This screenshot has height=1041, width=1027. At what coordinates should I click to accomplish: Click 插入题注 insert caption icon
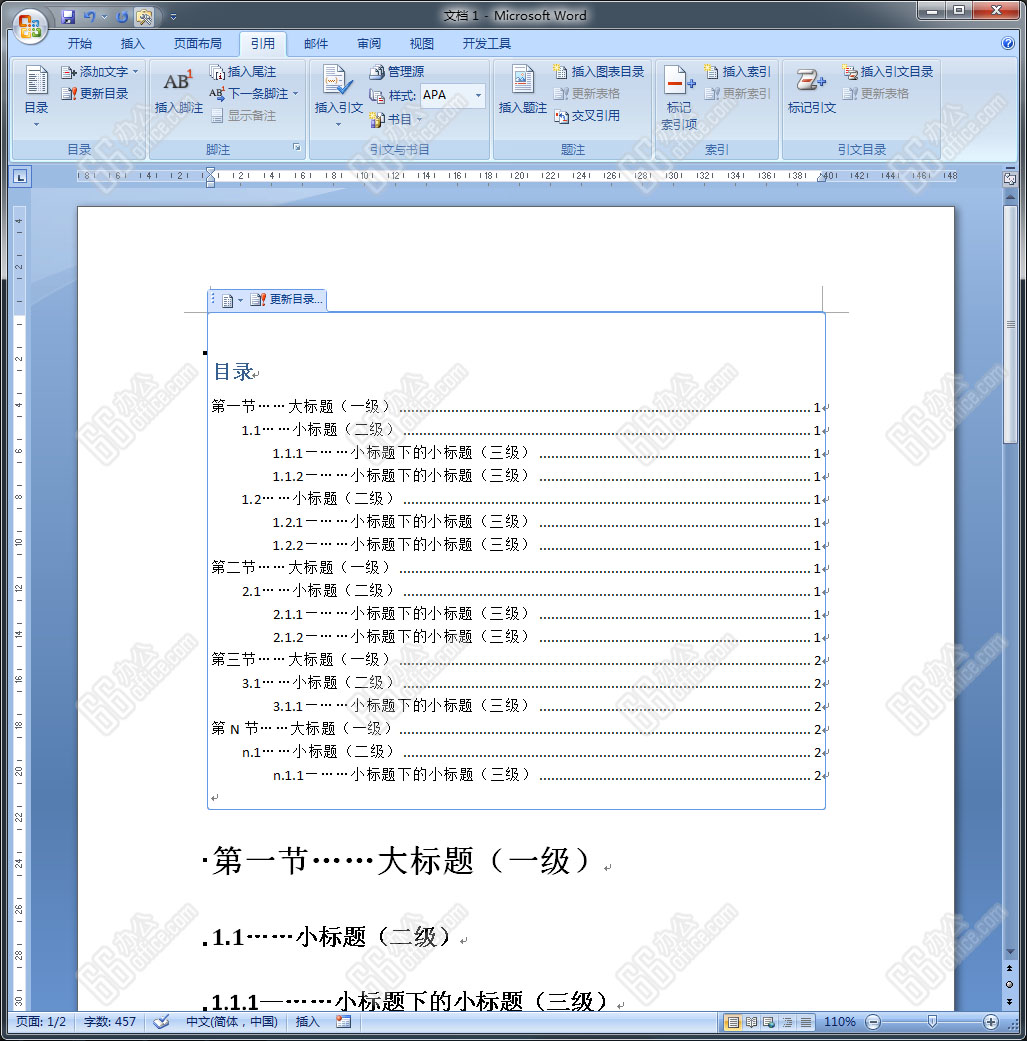(522, 90)
